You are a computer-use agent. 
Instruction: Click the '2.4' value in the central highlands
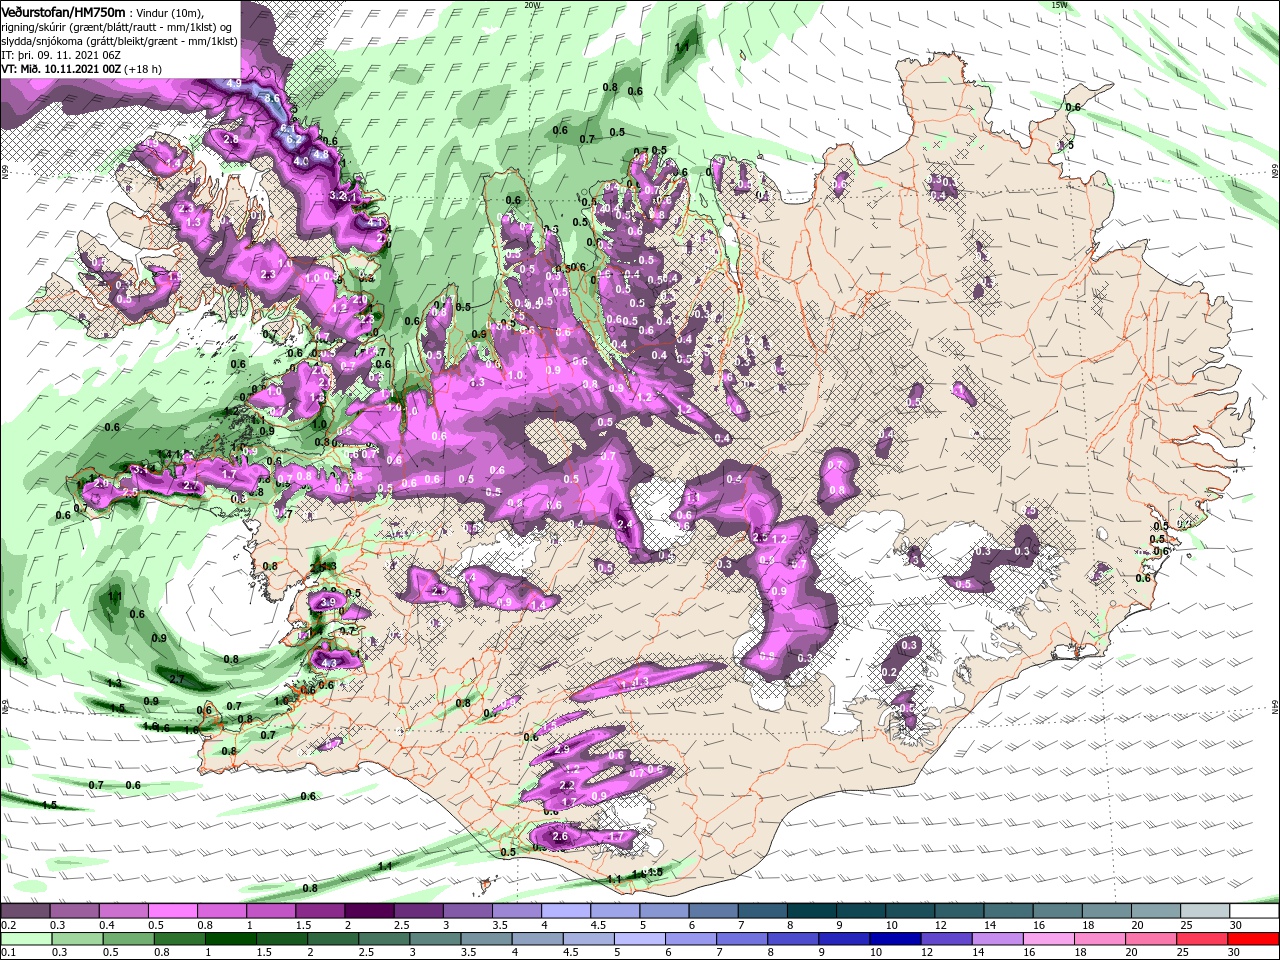tap(627, 524)
